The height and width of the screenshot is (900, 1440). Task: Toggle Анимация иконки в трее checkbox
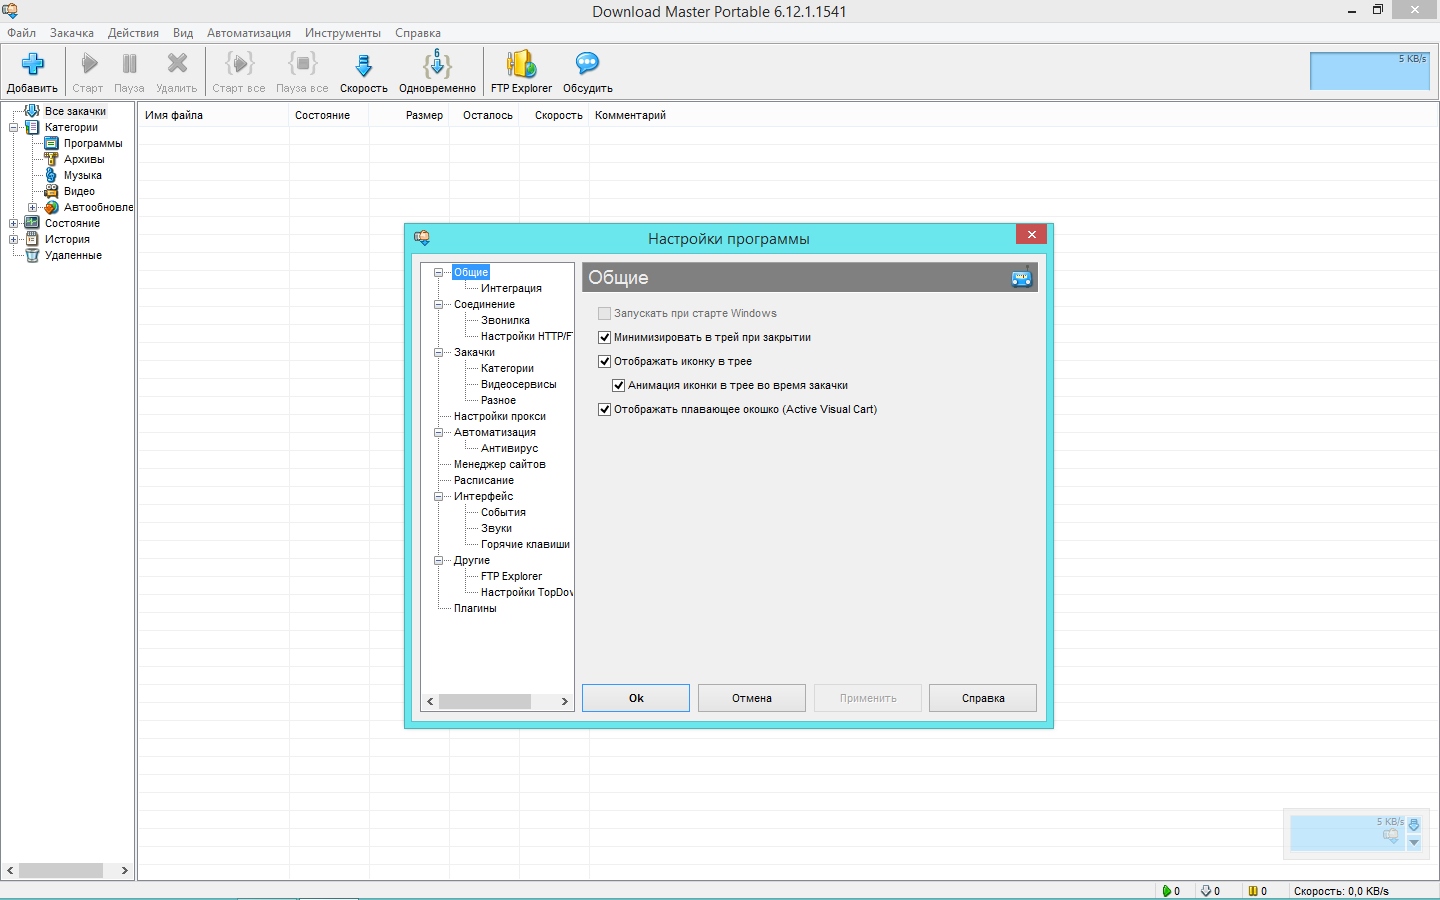618,385
